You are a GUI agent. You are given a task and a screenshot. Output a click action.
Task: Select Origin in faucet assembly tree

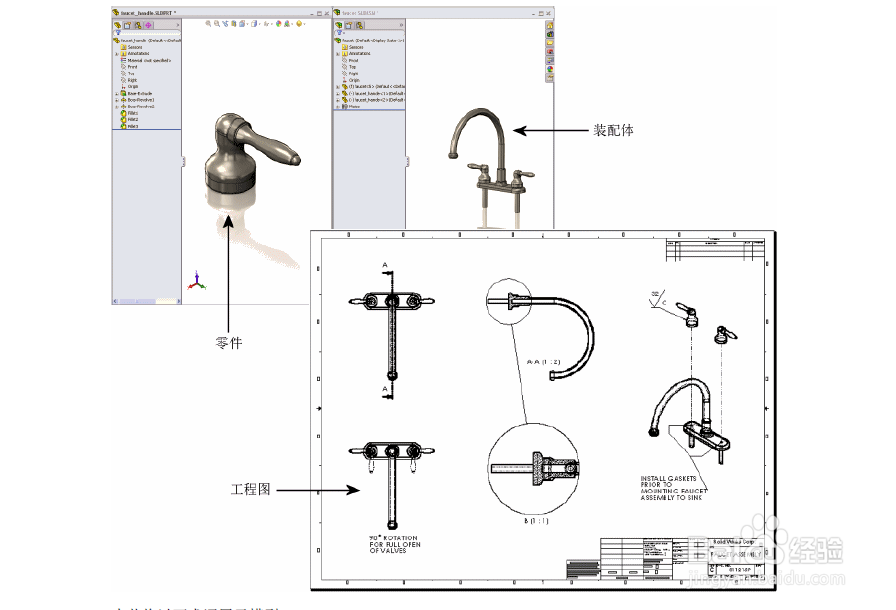pos(351,80)
